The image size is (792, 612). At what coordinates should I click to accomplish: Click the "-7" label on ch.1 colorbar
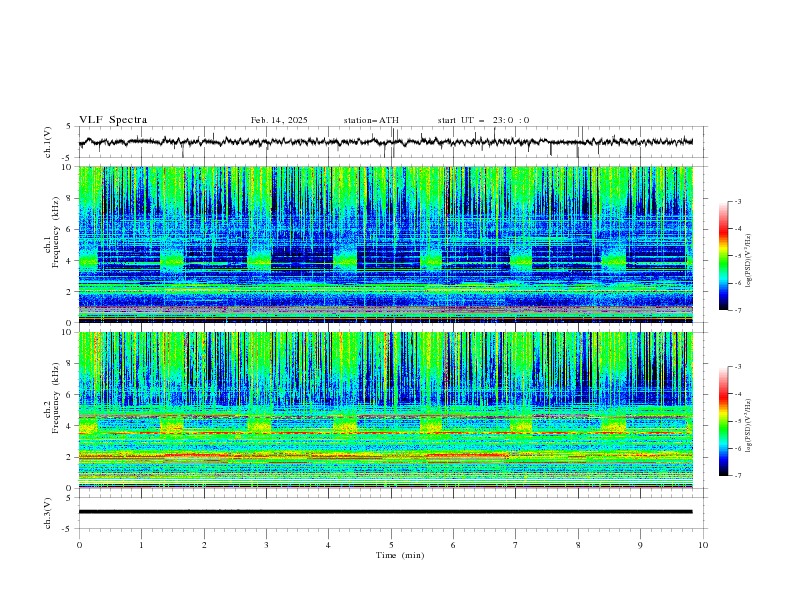tap(737, 310)
